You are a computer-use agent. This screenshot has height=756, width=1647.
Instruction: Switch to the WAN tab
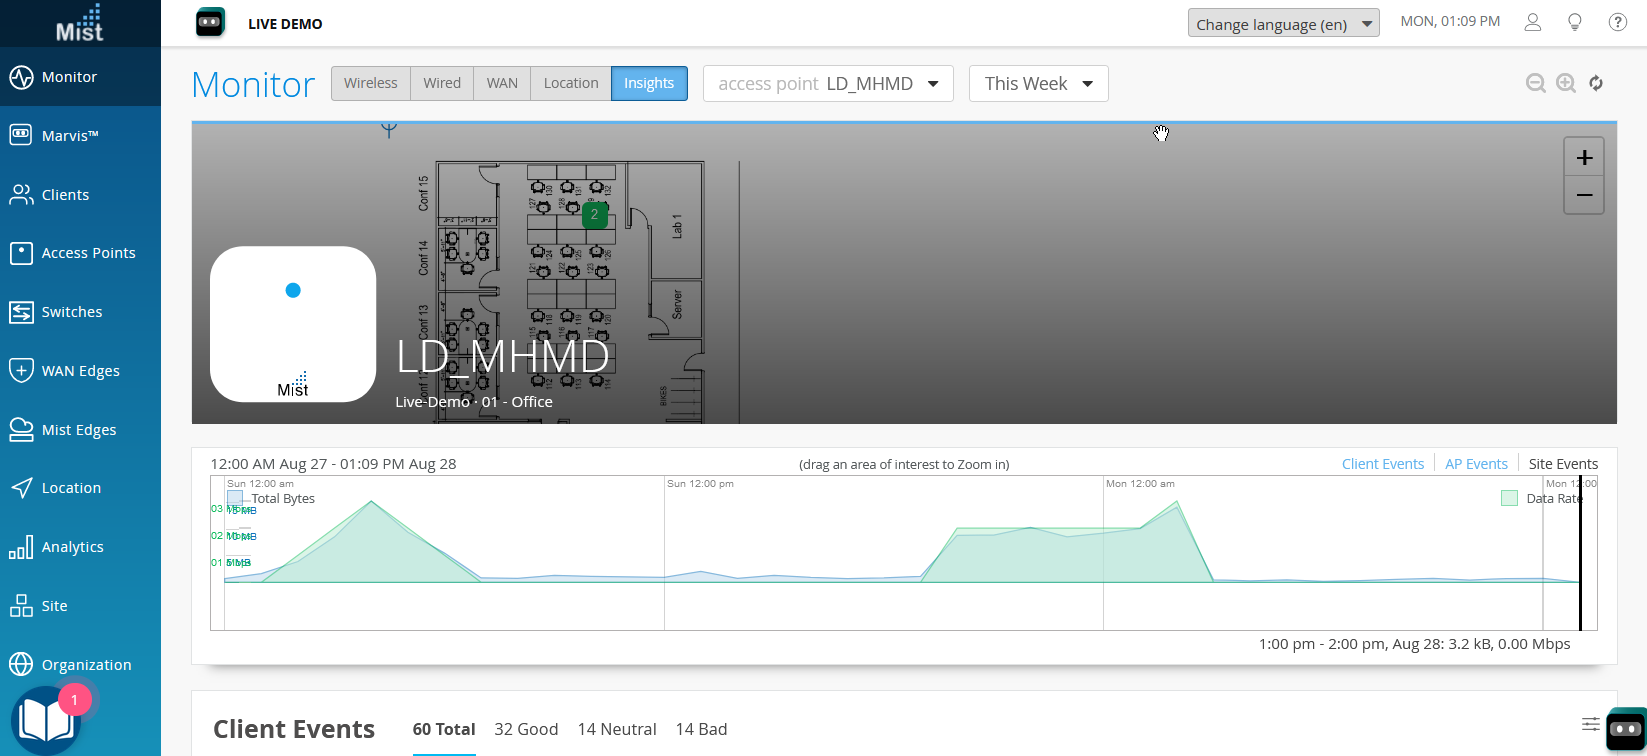502,84
